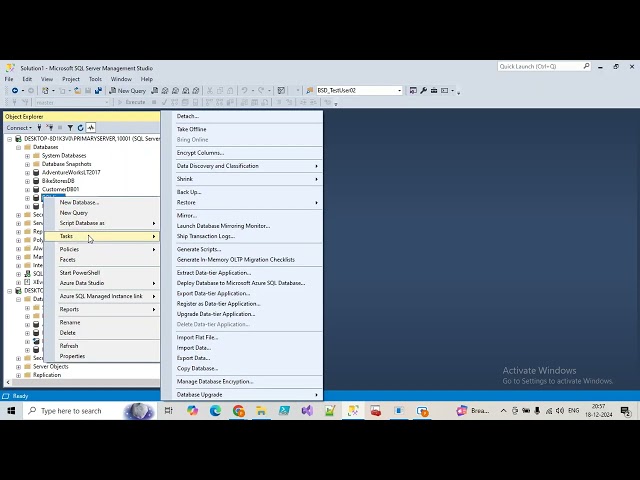Click the Disconnect icon in Object Explorer
This screenshot has width=640, height=480.
[50, 128]
